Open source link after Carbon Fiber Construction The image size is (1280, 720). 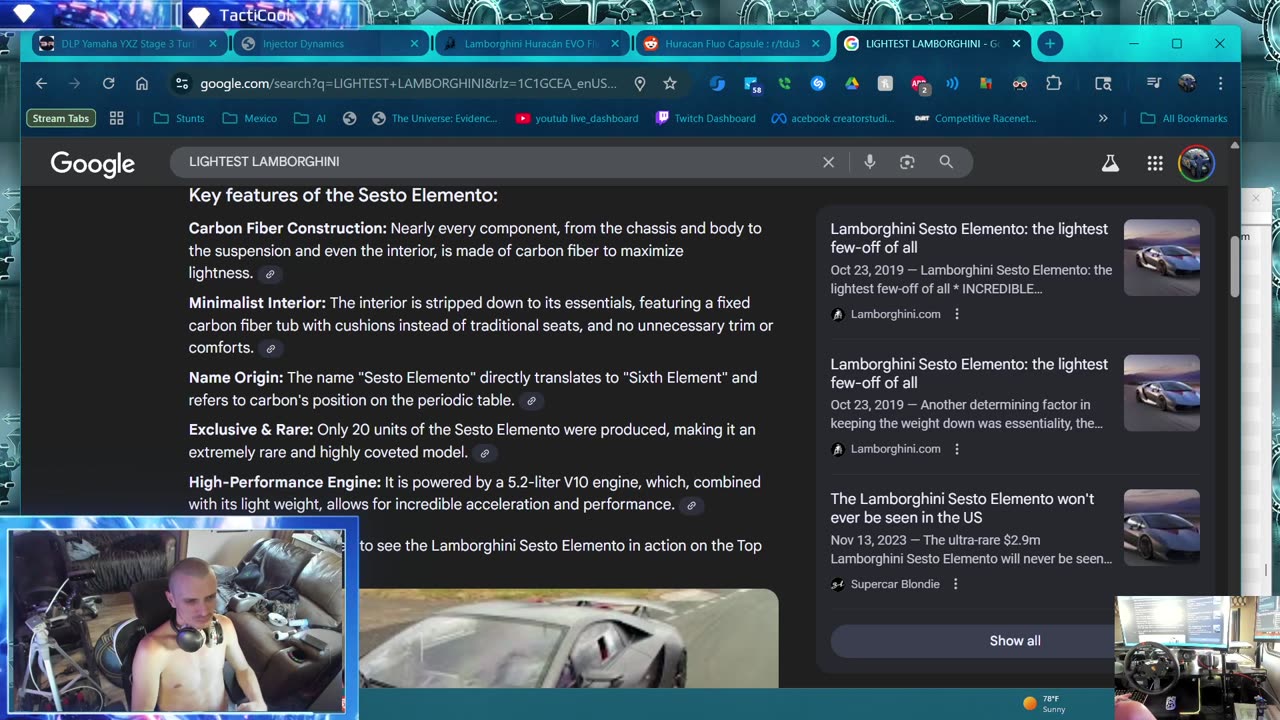pyautogui.click(x=269, y=274)
